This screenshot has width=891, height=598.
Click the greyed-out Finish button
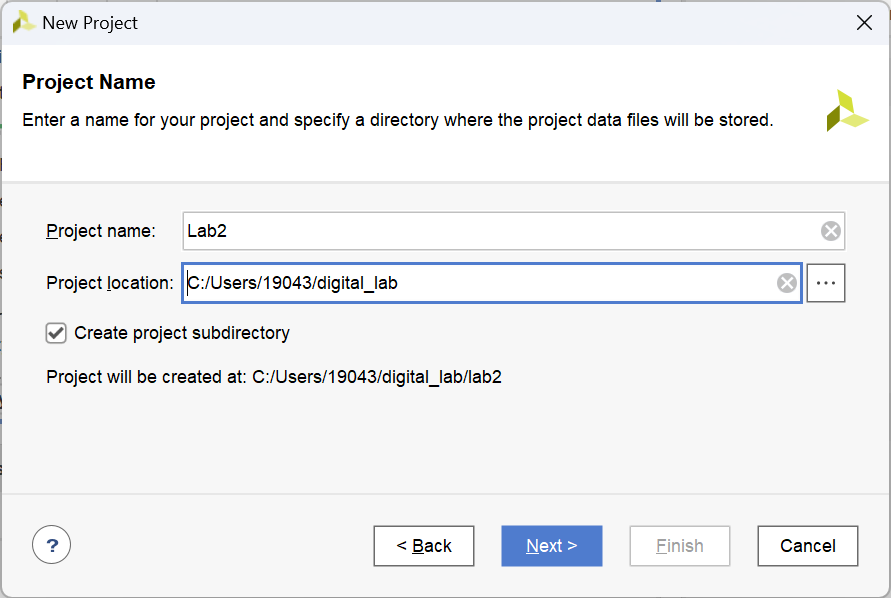pyautogui.click(x=680, y=546)
